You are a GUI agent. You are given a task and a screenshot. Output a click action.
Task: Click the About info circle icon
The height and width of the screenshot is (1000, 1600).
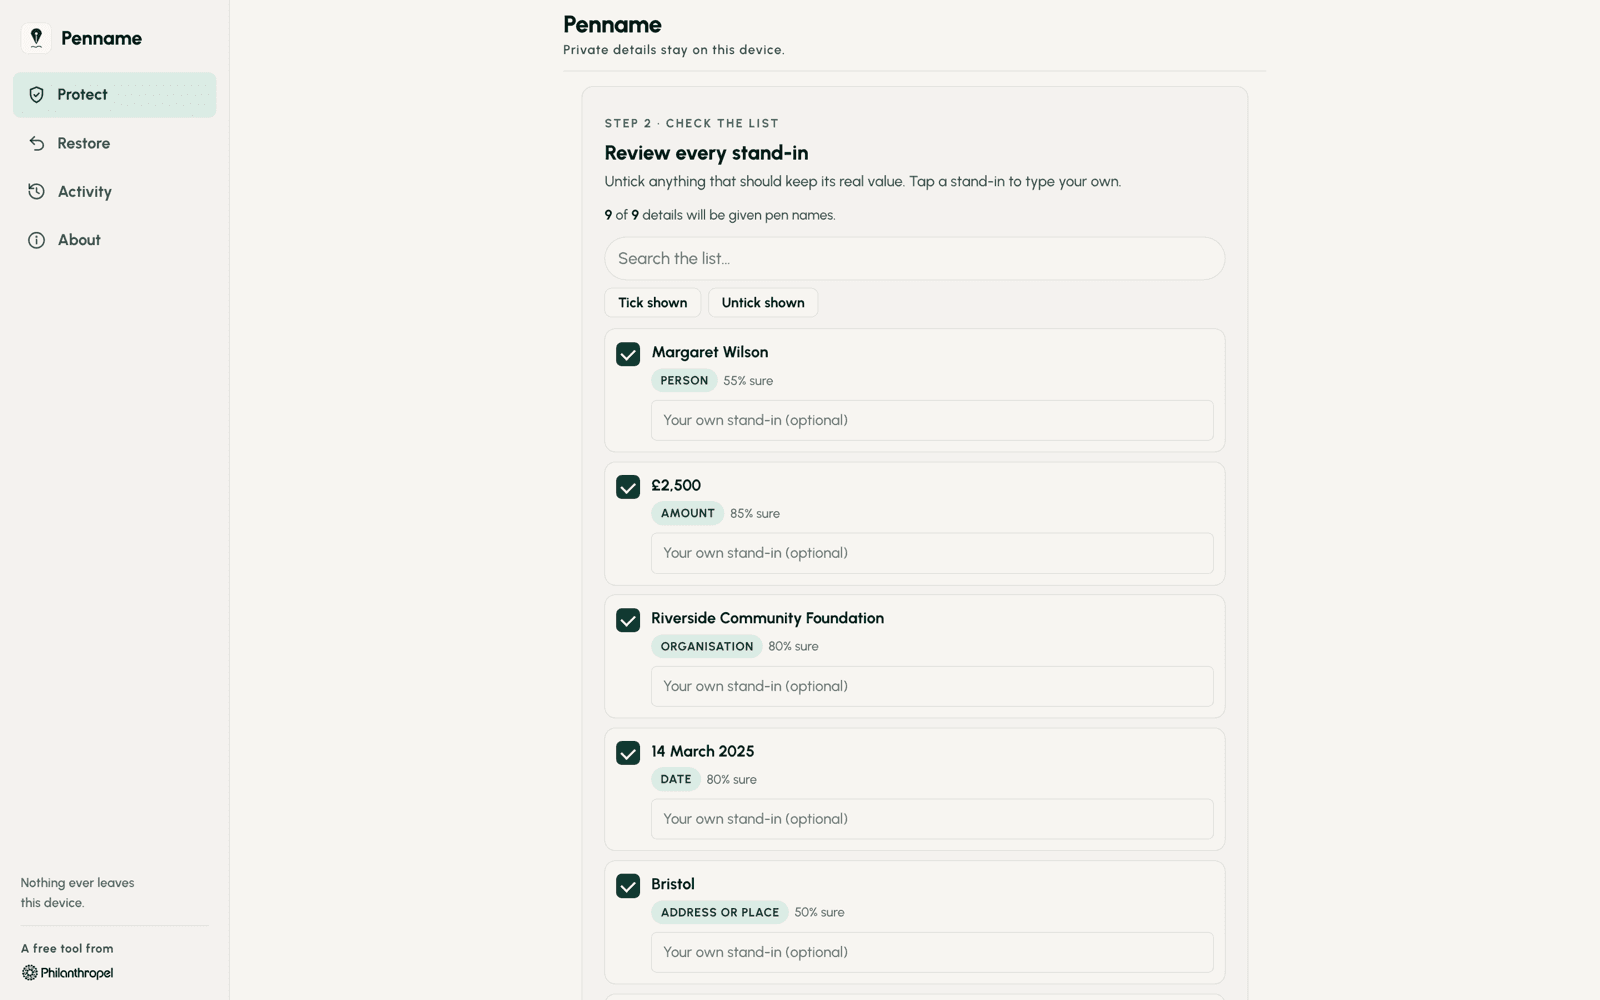(36, 240)
